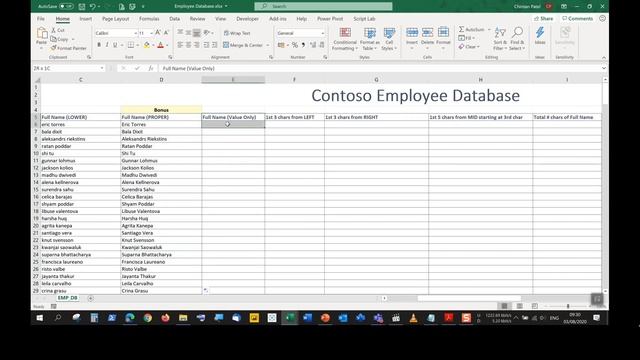The width and height of the screenshot is (640, 360).
Task: Open Format as Table gallery
Action: 370,39
